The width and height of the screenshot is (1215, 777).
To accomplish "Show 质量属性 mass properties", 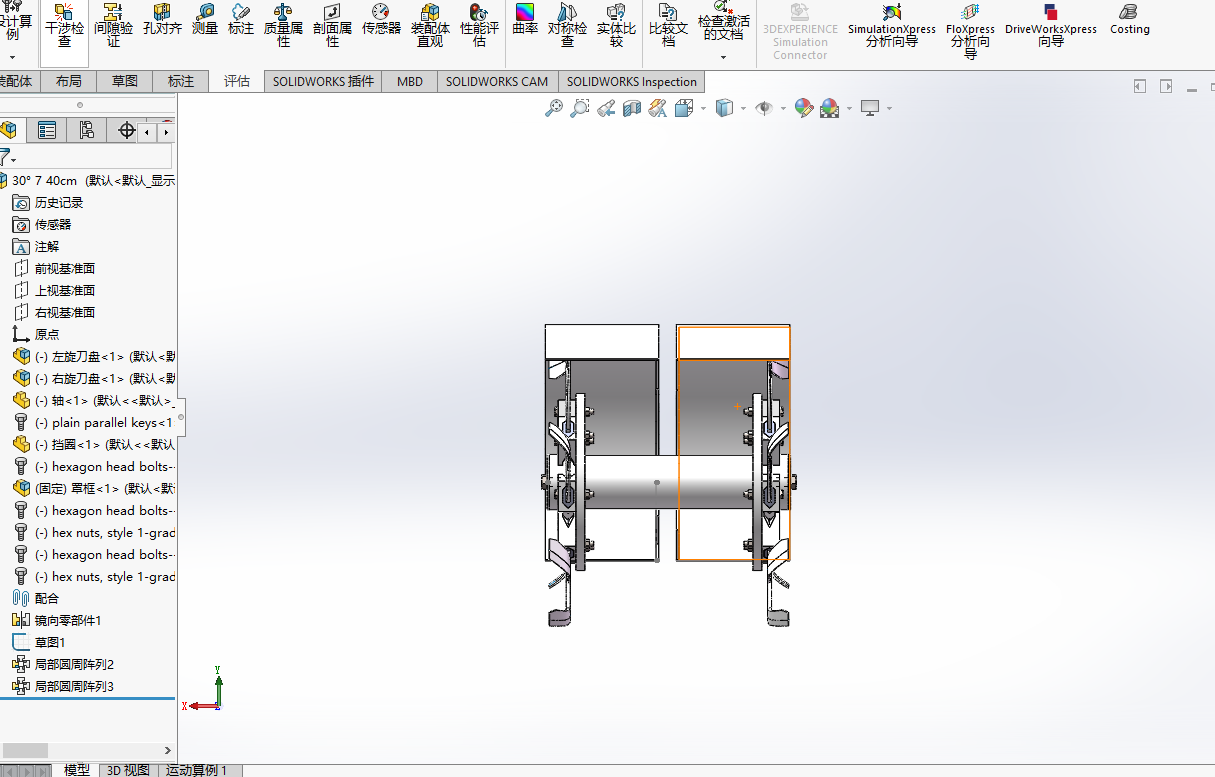I will [x=283, y=26].
